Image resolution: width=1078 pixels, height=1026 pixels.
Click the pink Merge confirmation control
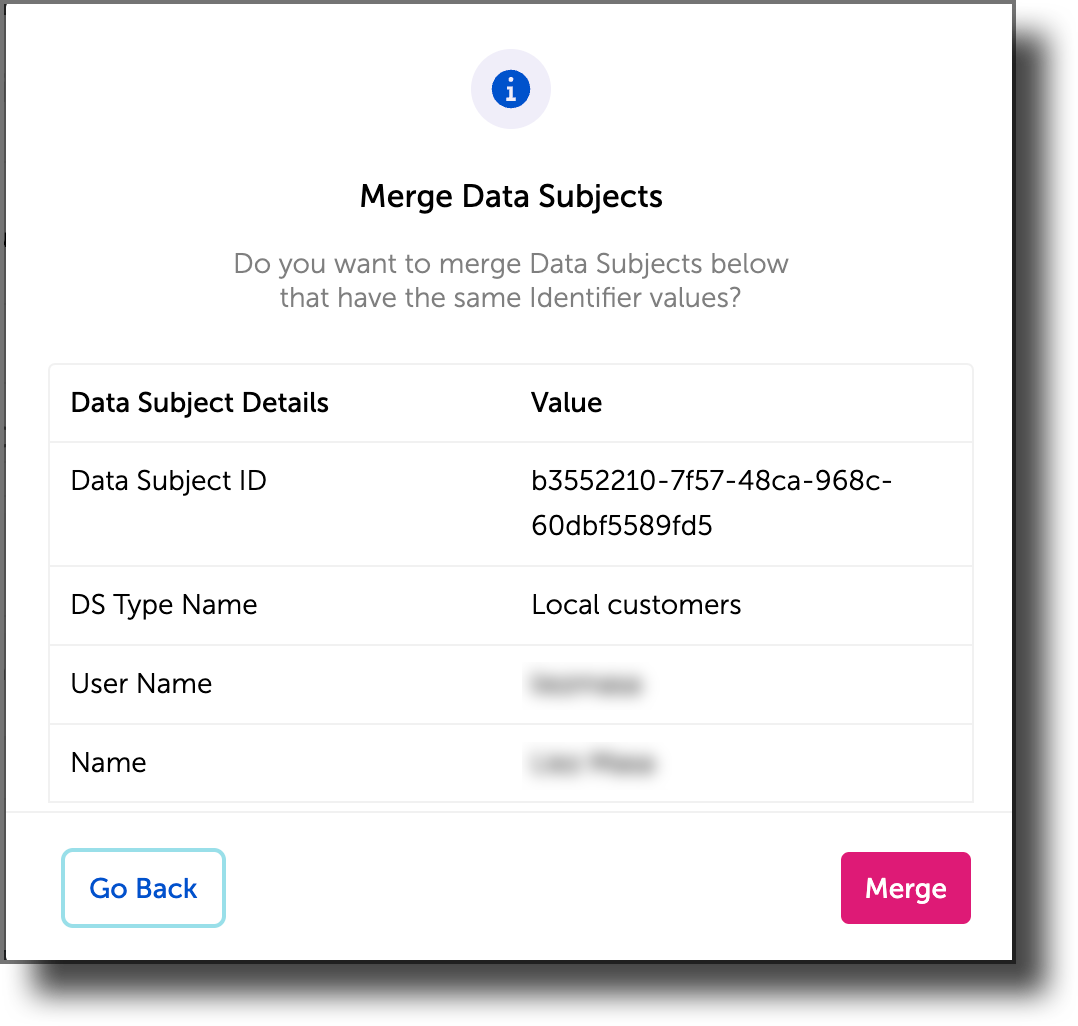click(905, 887)
